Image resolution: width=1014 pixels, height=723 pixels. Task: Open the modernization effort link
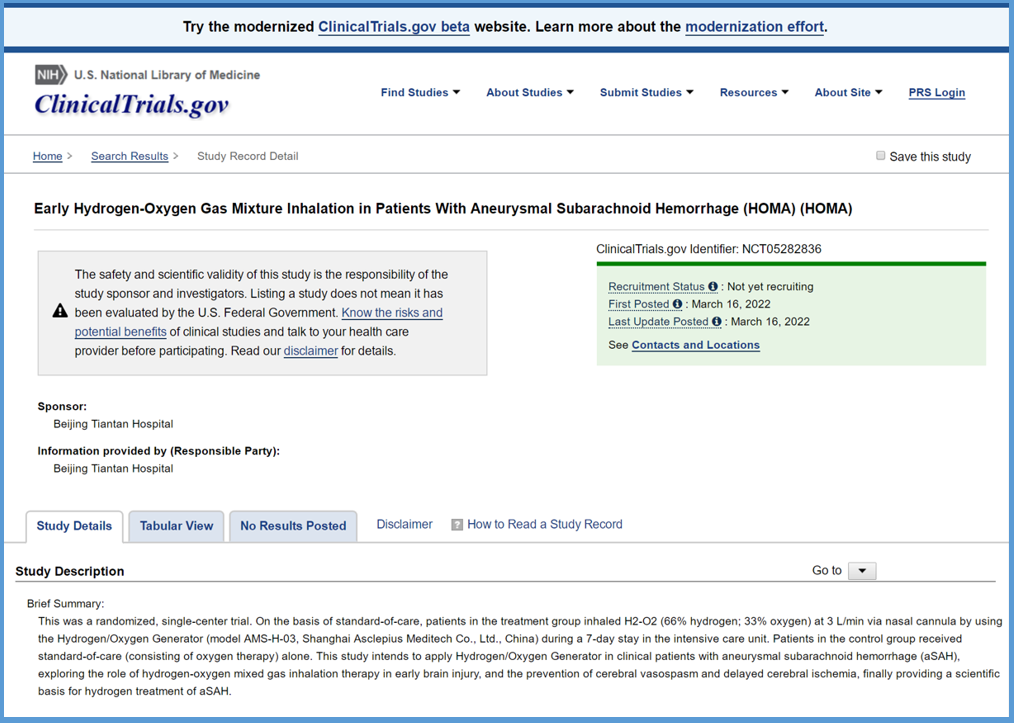tap(754, 27)
